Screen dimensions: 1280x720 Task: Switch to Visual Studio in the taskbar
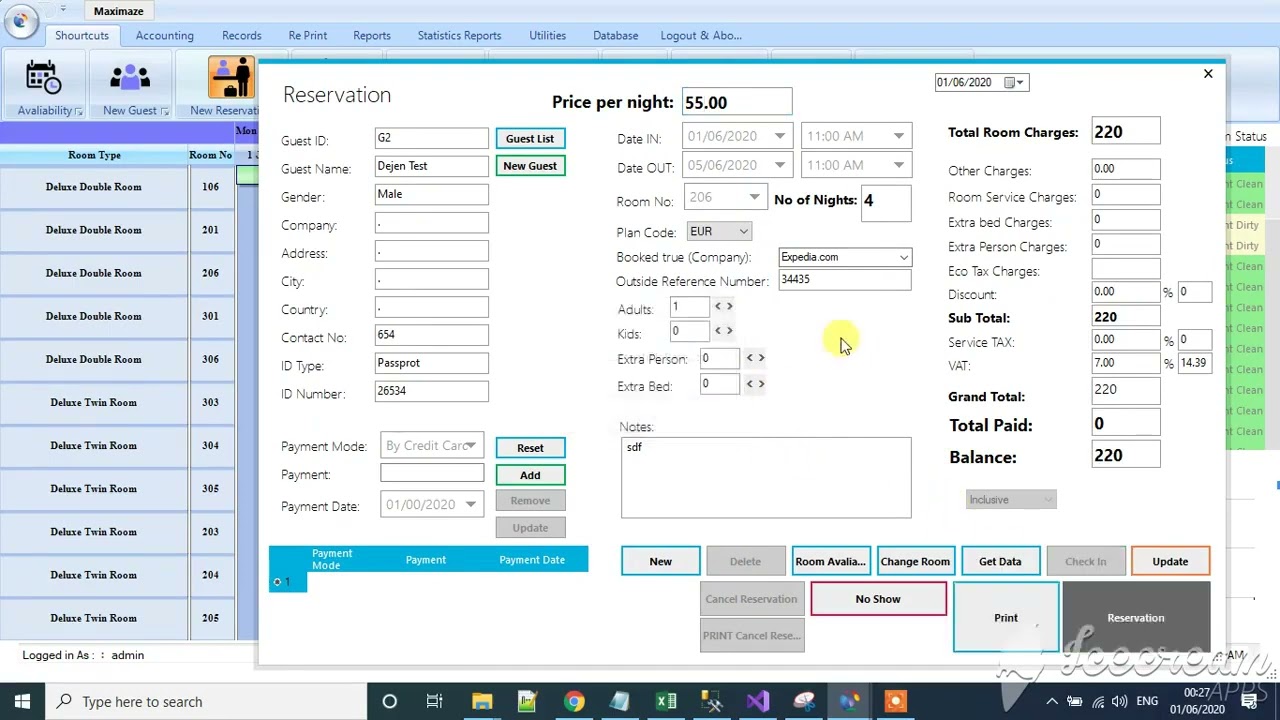[758, 702]
